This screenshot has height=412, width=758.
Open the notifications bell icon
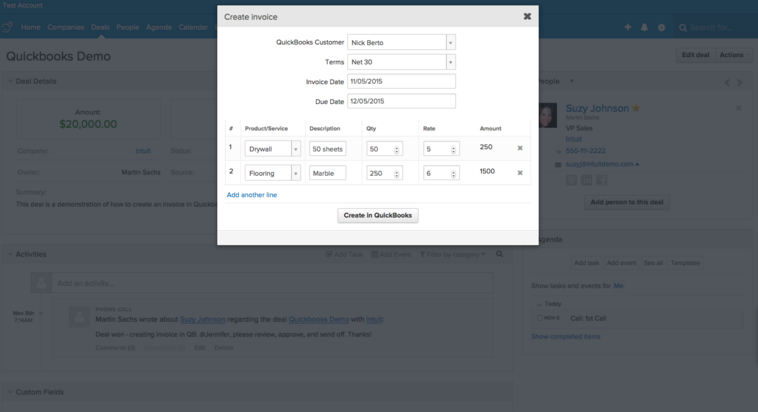(644, 27)
